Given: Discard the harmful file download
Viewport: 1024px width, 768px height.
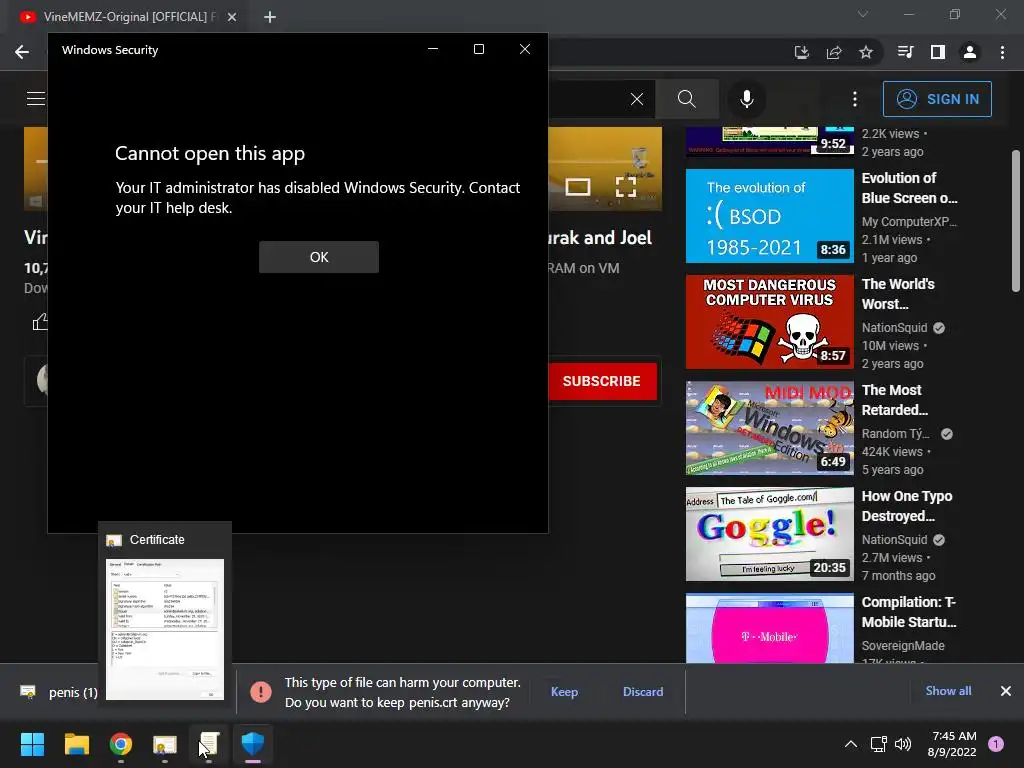Looking at the screenshot, I should point(643,692).
